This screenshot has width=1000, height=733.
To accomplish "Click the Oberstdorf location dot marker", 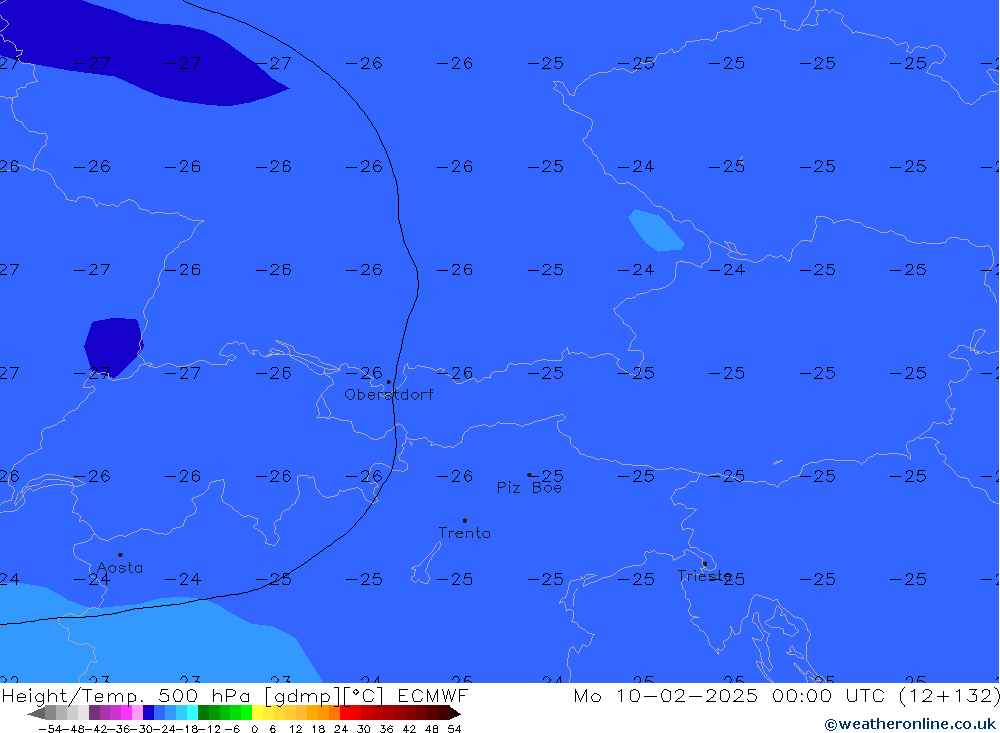I will (388, 382).
